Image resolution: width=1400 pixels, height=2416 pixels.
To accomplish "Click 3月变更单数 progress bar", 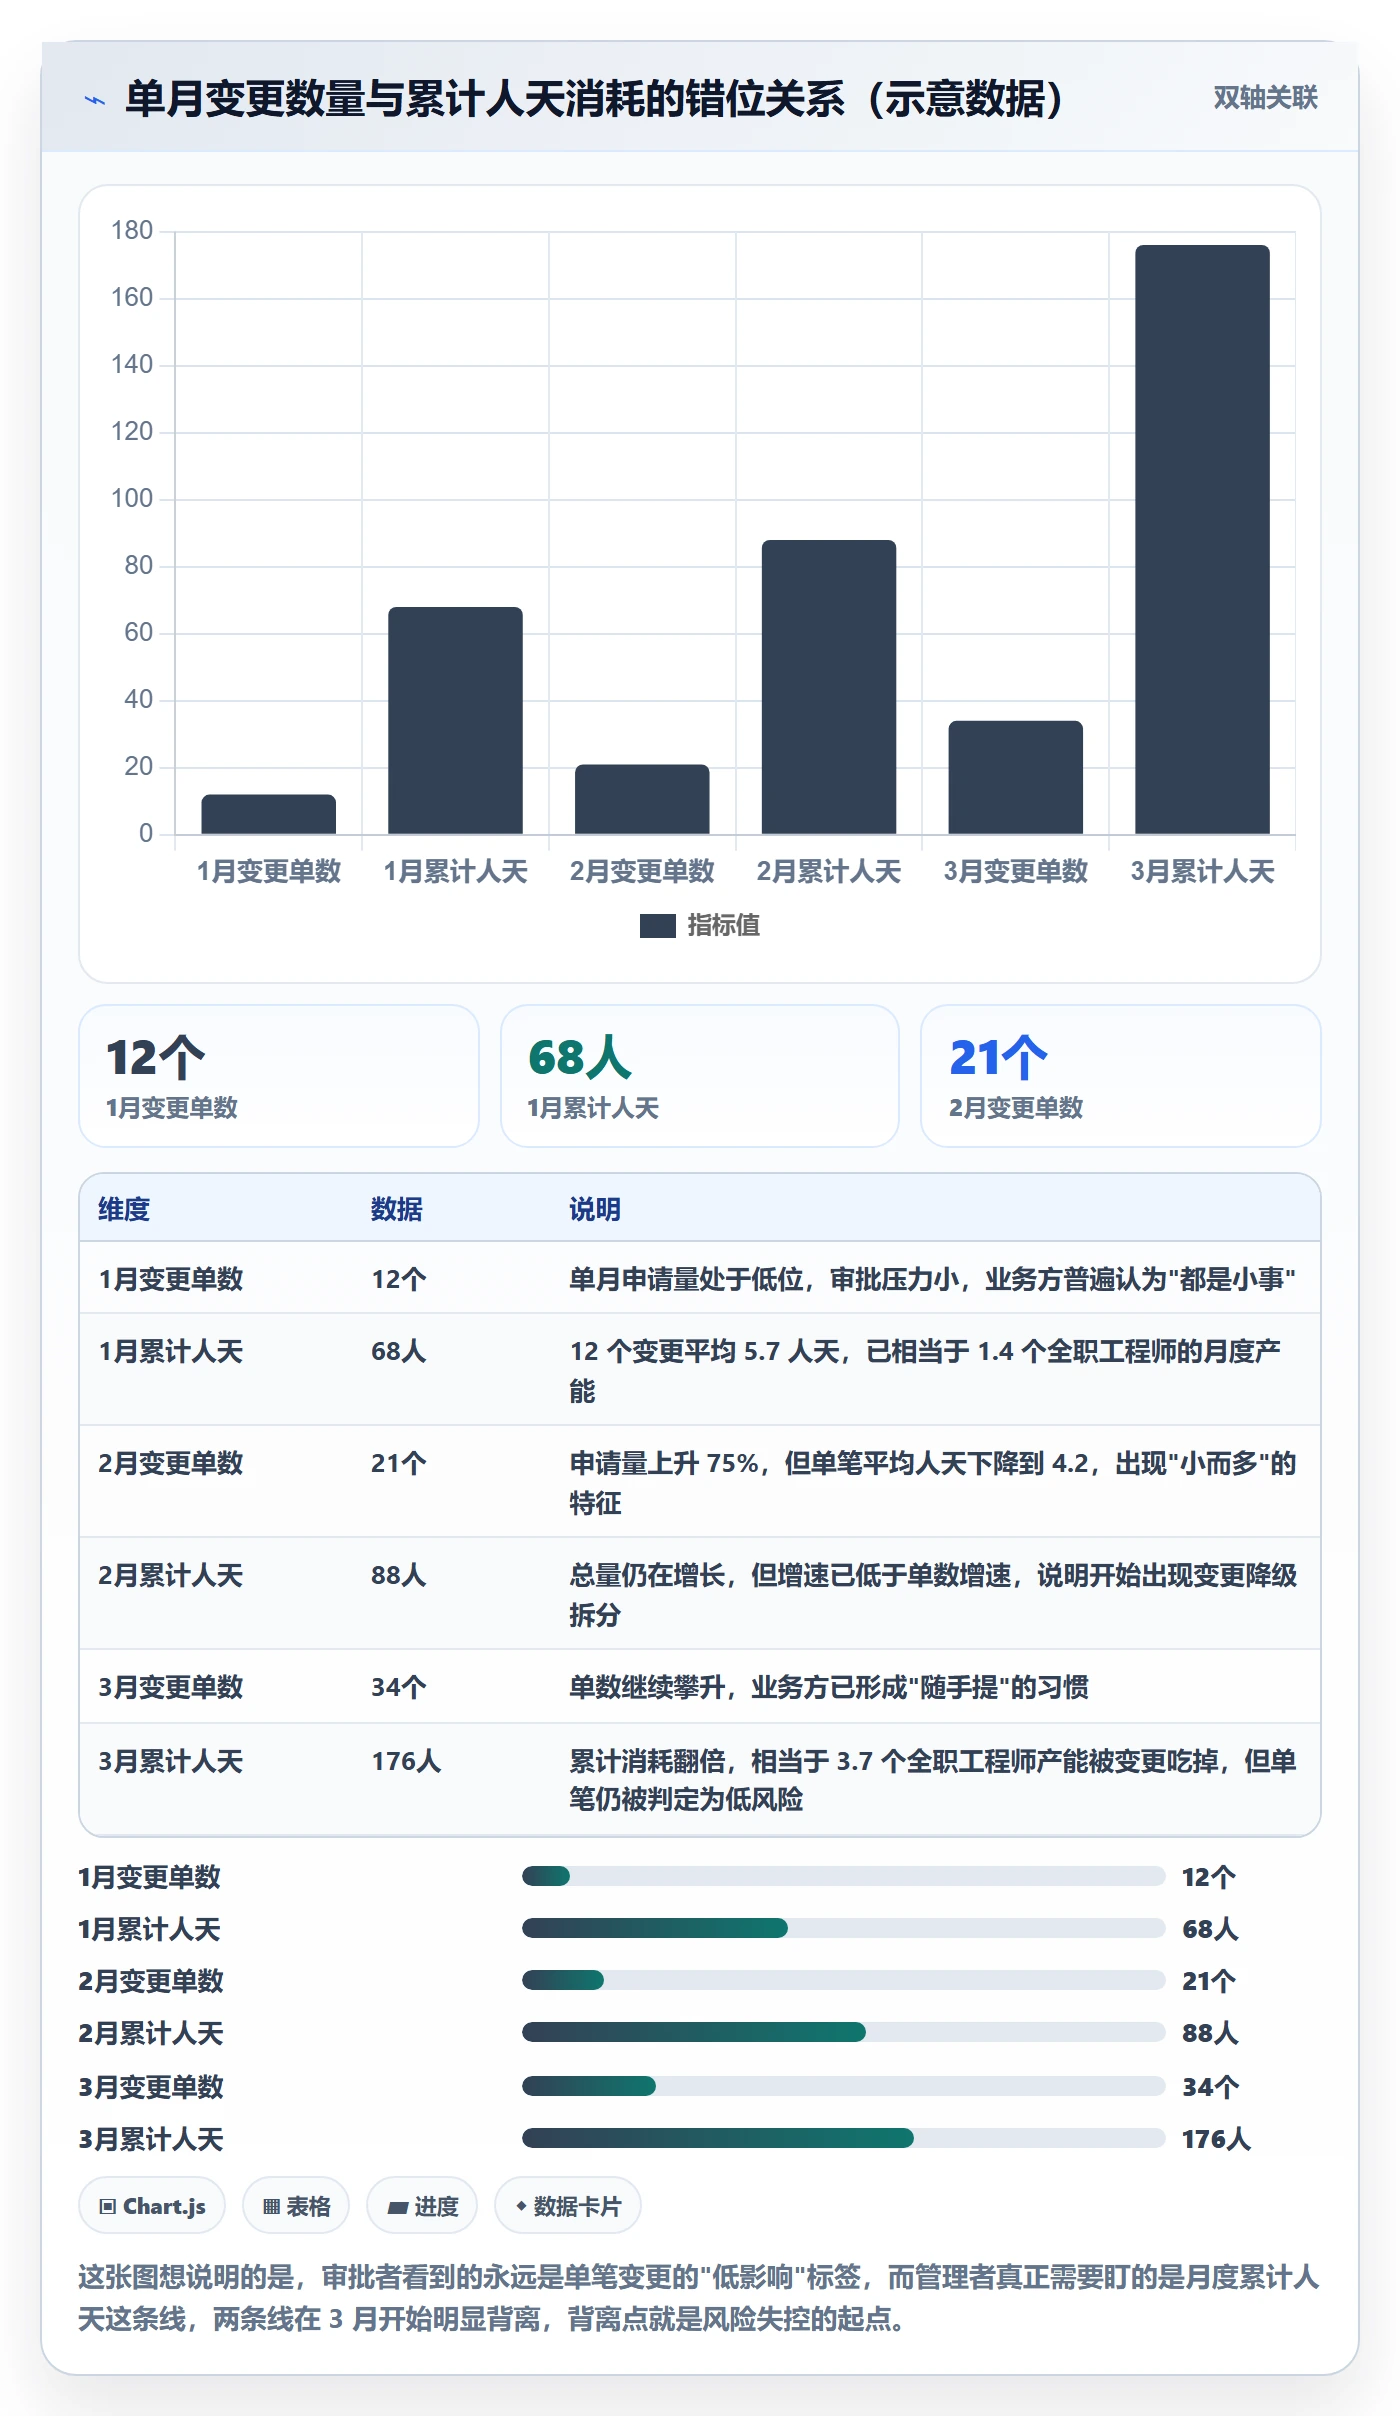I will pyautogui.click(x=843, y=2086).
